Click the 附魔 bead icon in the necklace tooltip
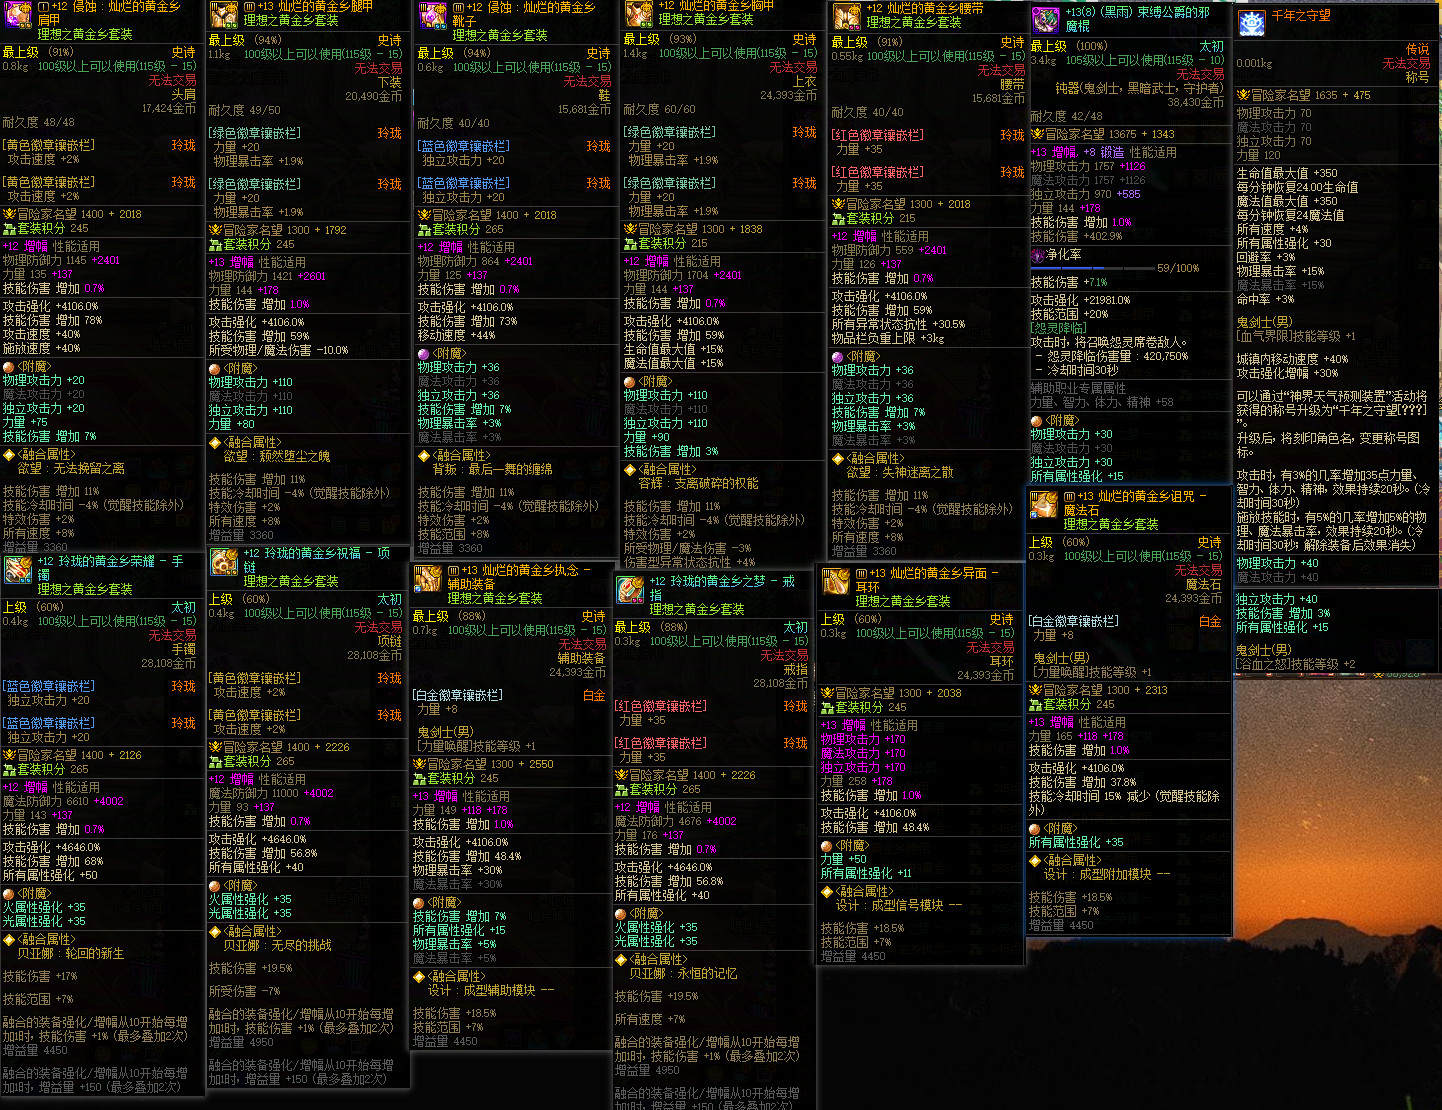The image size is (1442, 1110). (x=215, y=885)
